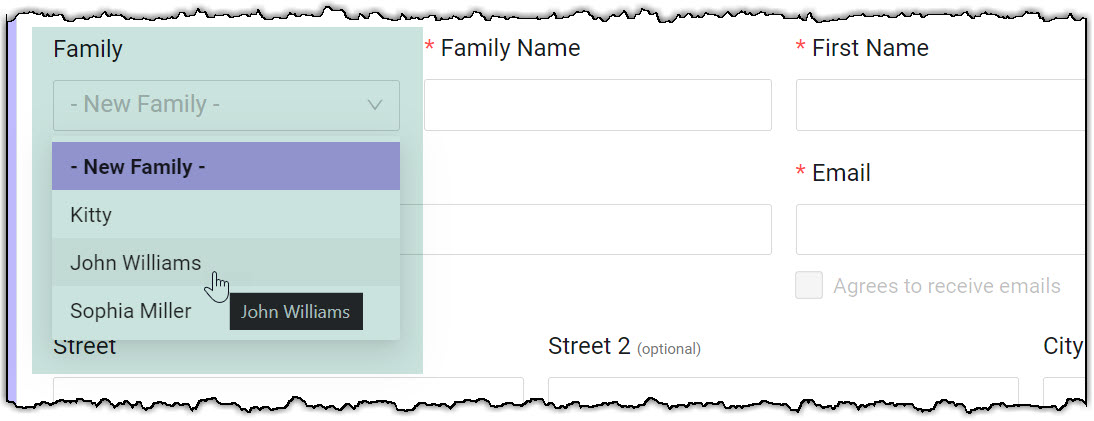
Task: Click the 'Agrees to receive emails' label text
Action: click(946, 286)
